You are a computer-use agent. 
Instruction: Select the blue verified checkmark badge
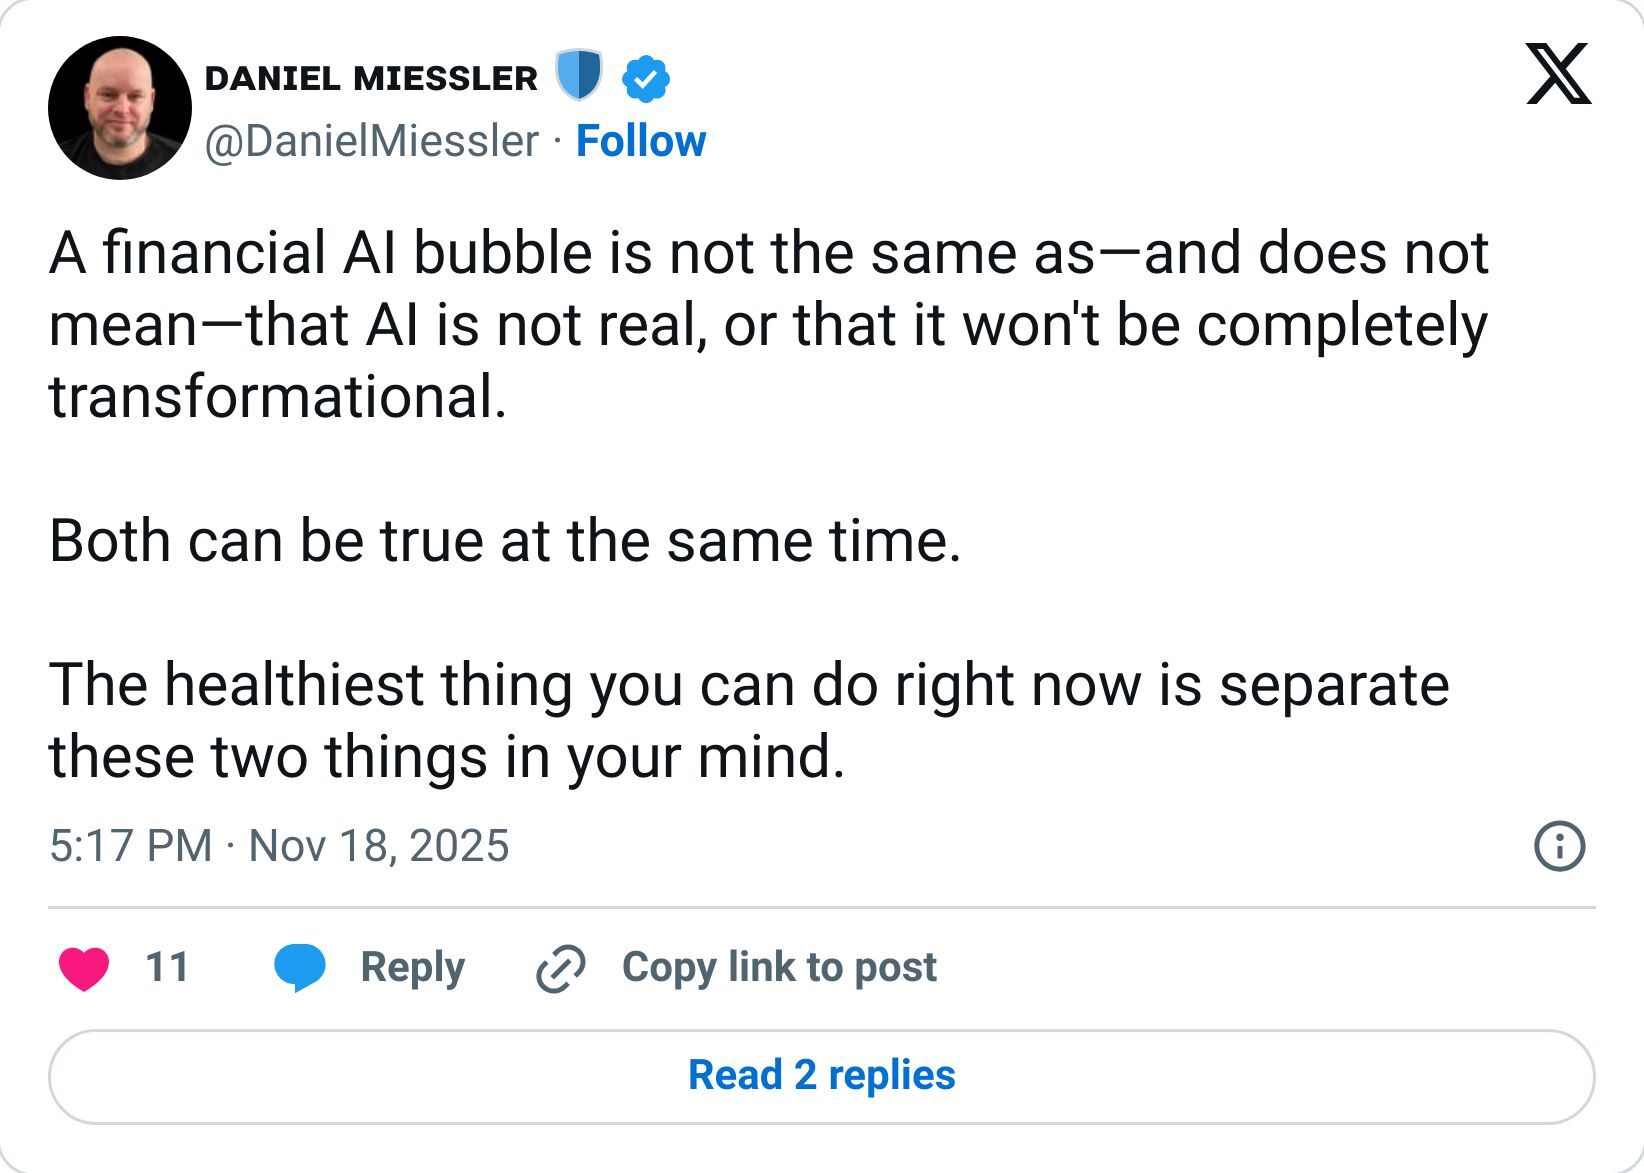pos(646,77)
